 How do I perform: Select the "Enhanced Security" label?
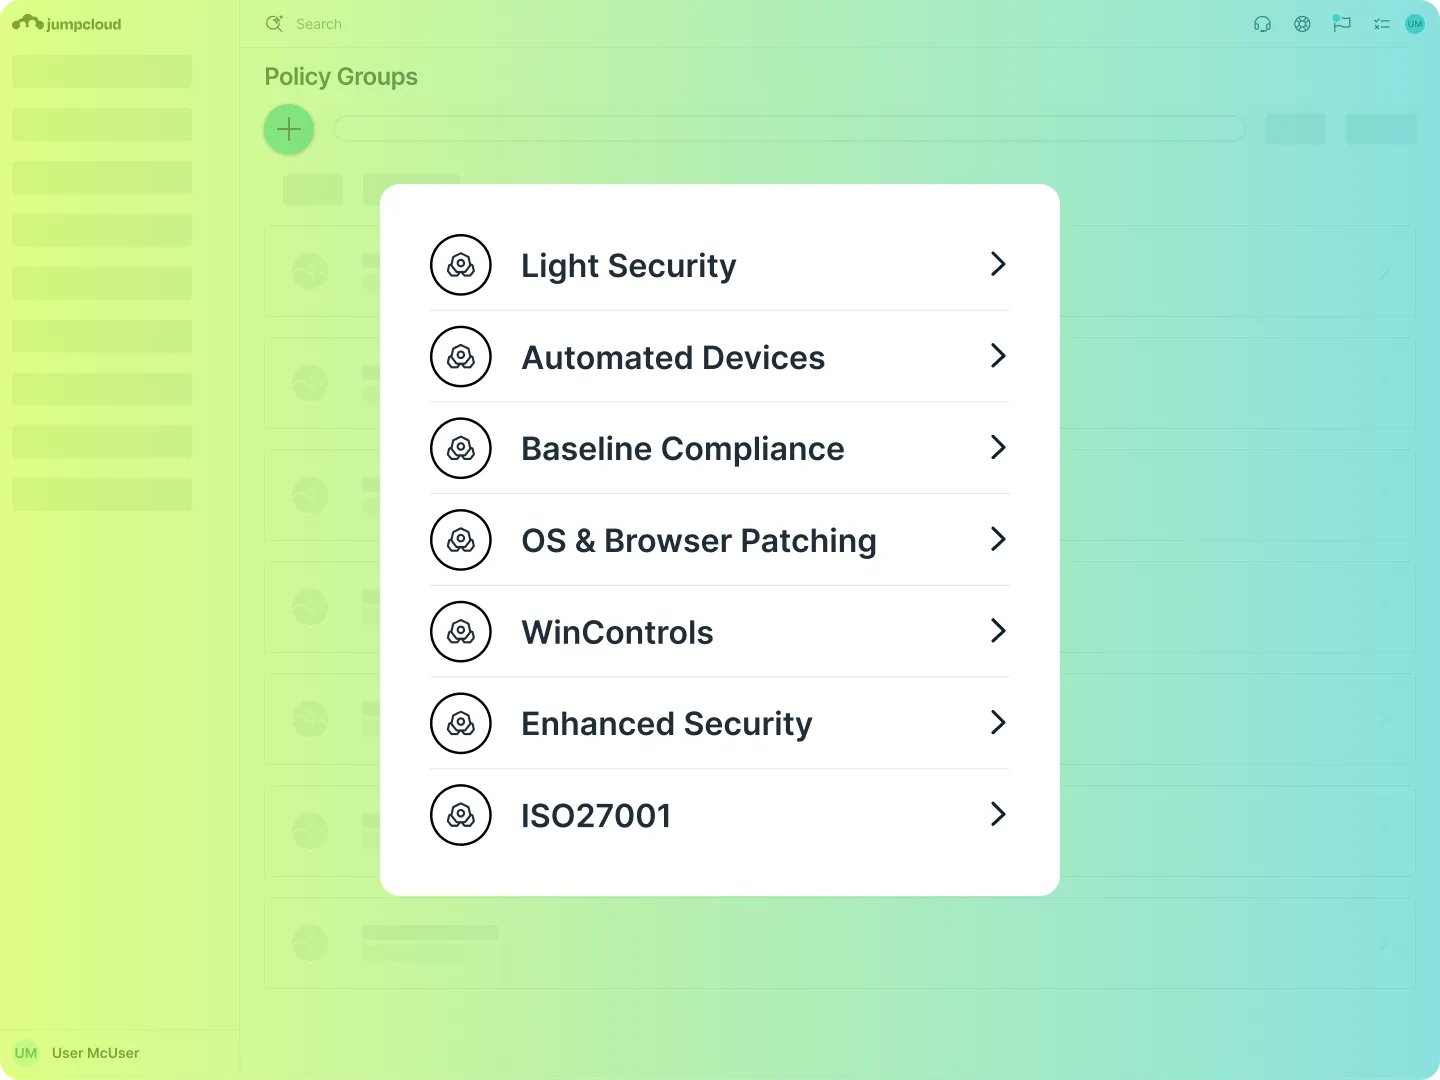[x=667, y=724]
